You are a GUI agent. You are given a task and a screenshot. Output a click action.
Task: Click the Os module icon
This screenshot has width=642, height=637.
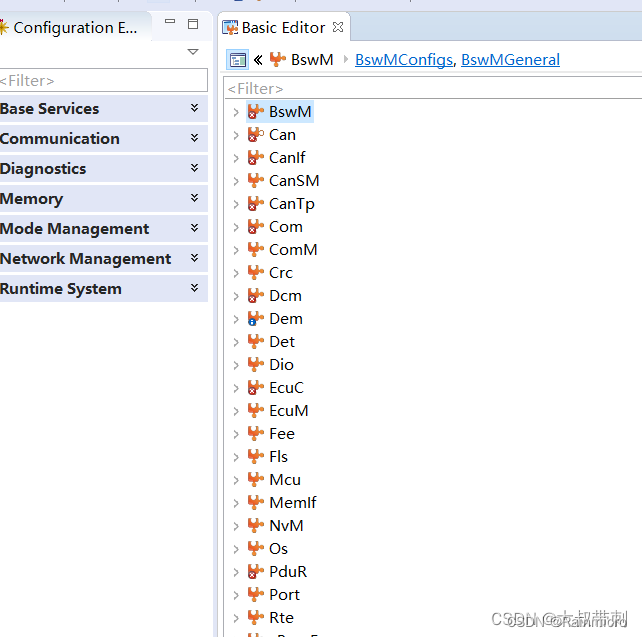click(256, 548)
